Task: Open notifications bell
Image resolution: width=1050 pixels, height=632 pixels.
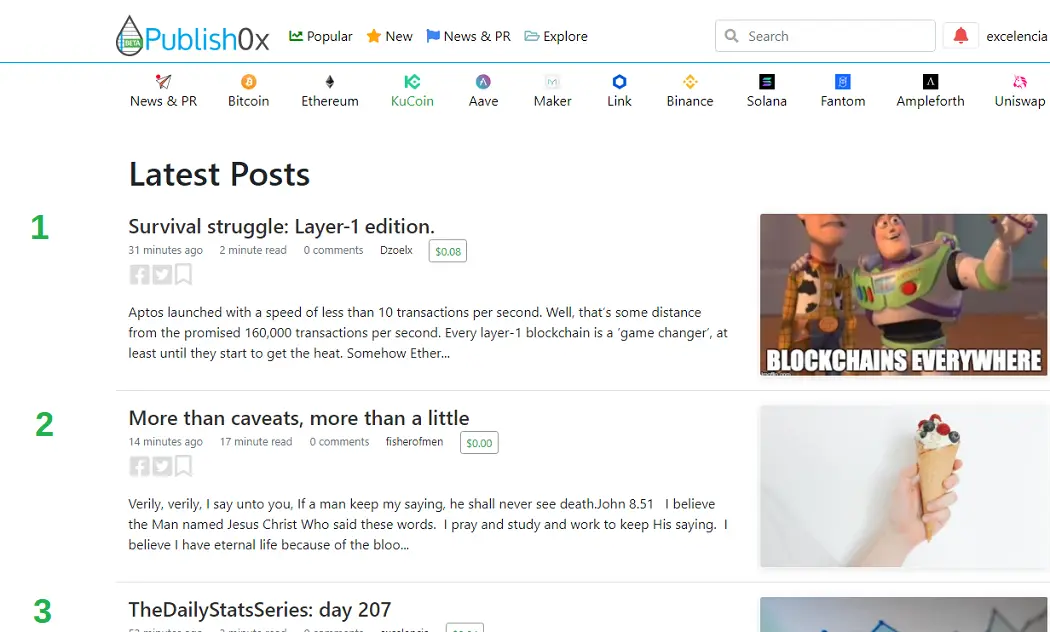Action: [960, 35]
